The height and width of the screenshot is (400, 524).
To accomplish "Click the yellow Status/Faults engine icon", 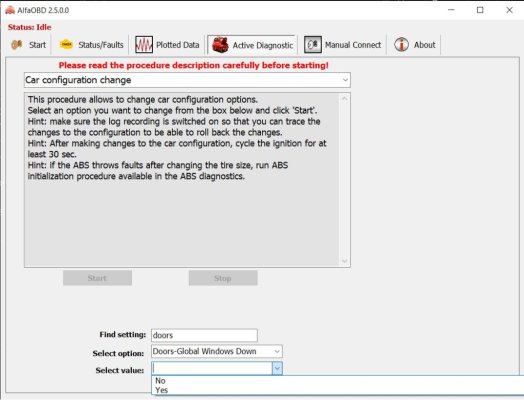I will (66, 44).
